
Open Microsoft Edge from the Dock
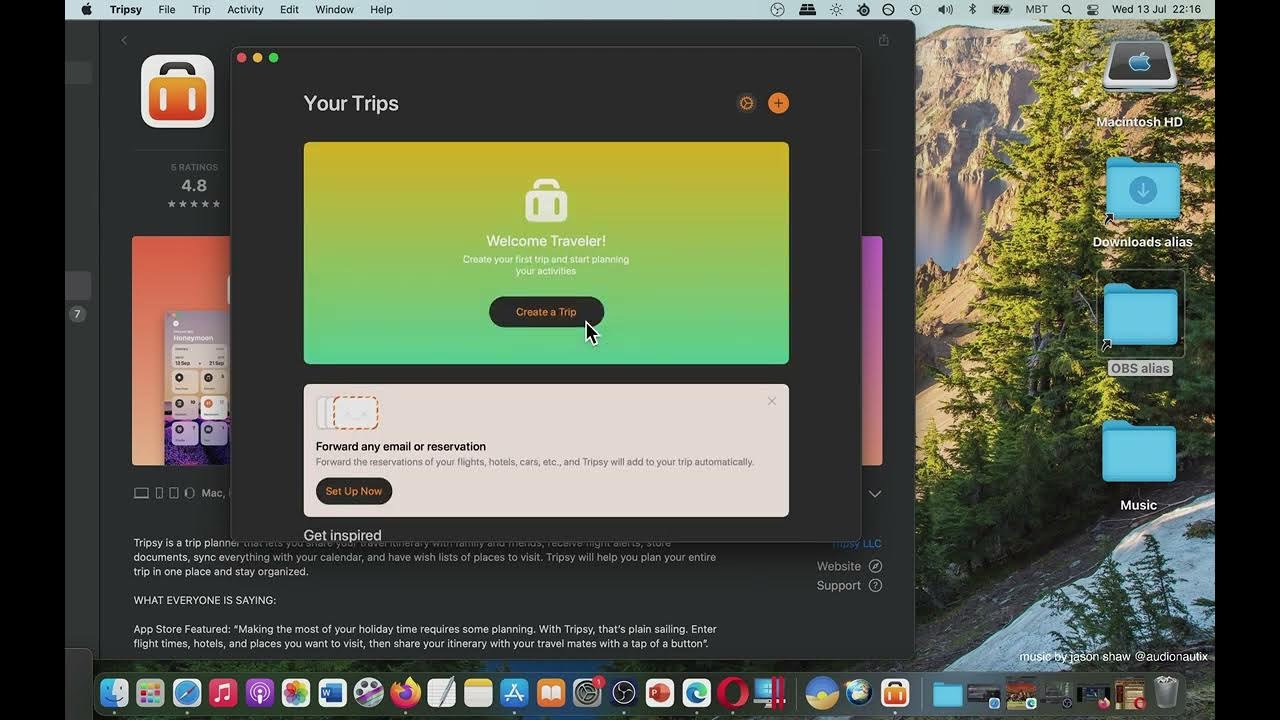click(x=697, y=692)
